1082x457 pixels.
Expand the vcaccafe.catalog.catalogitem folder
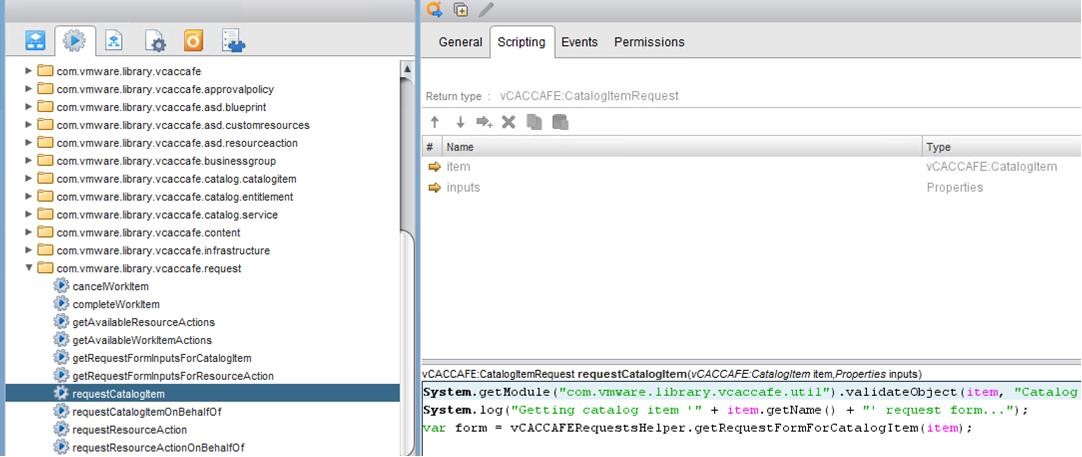pos(28,178)
